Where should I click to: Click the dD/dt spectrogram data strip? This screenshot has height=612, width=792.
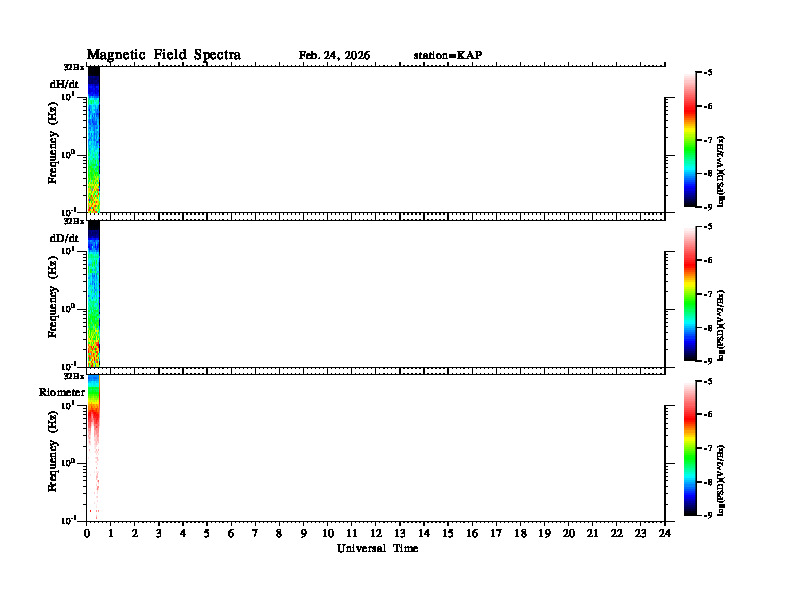(94, 293)
